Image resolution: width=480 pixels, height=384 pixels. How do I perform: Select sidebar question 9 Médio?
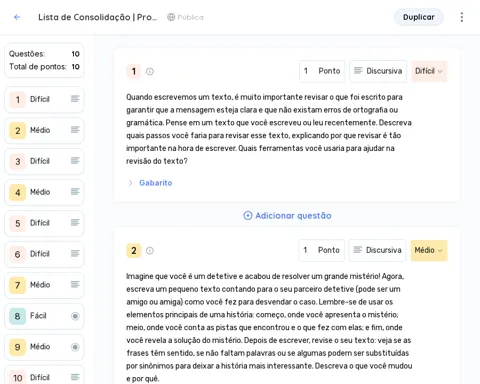[44, 347]
